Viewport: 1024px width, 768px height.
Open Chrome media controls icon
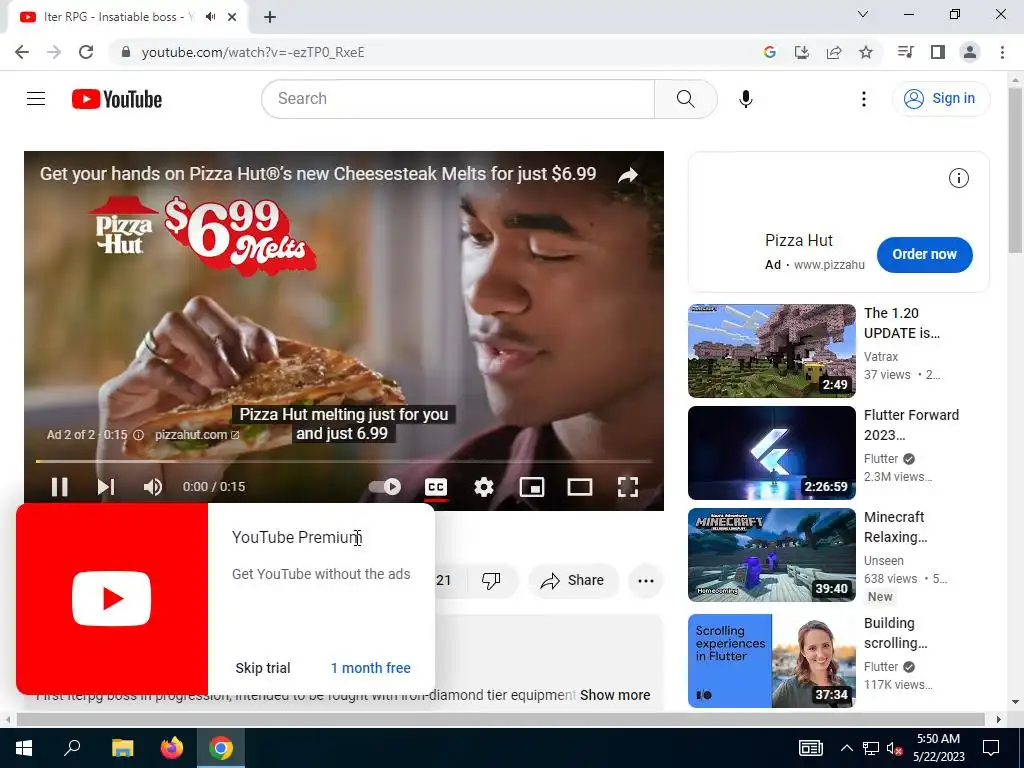[x=905, y=52]
